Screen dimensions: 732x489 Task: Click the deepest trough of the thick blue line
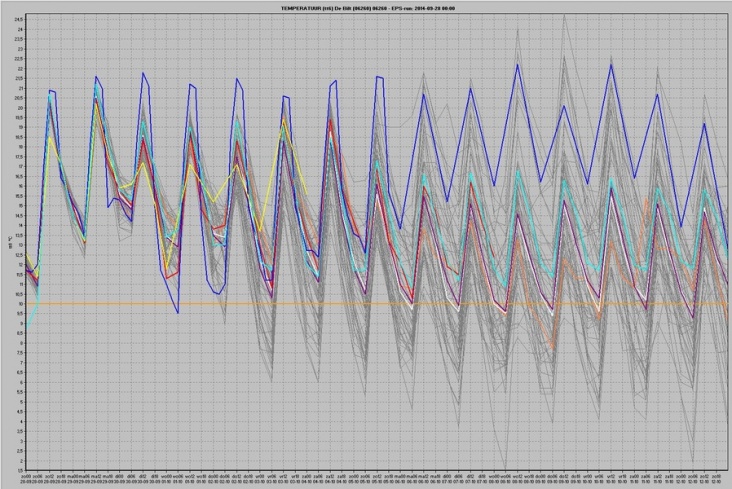click(178, 313)
